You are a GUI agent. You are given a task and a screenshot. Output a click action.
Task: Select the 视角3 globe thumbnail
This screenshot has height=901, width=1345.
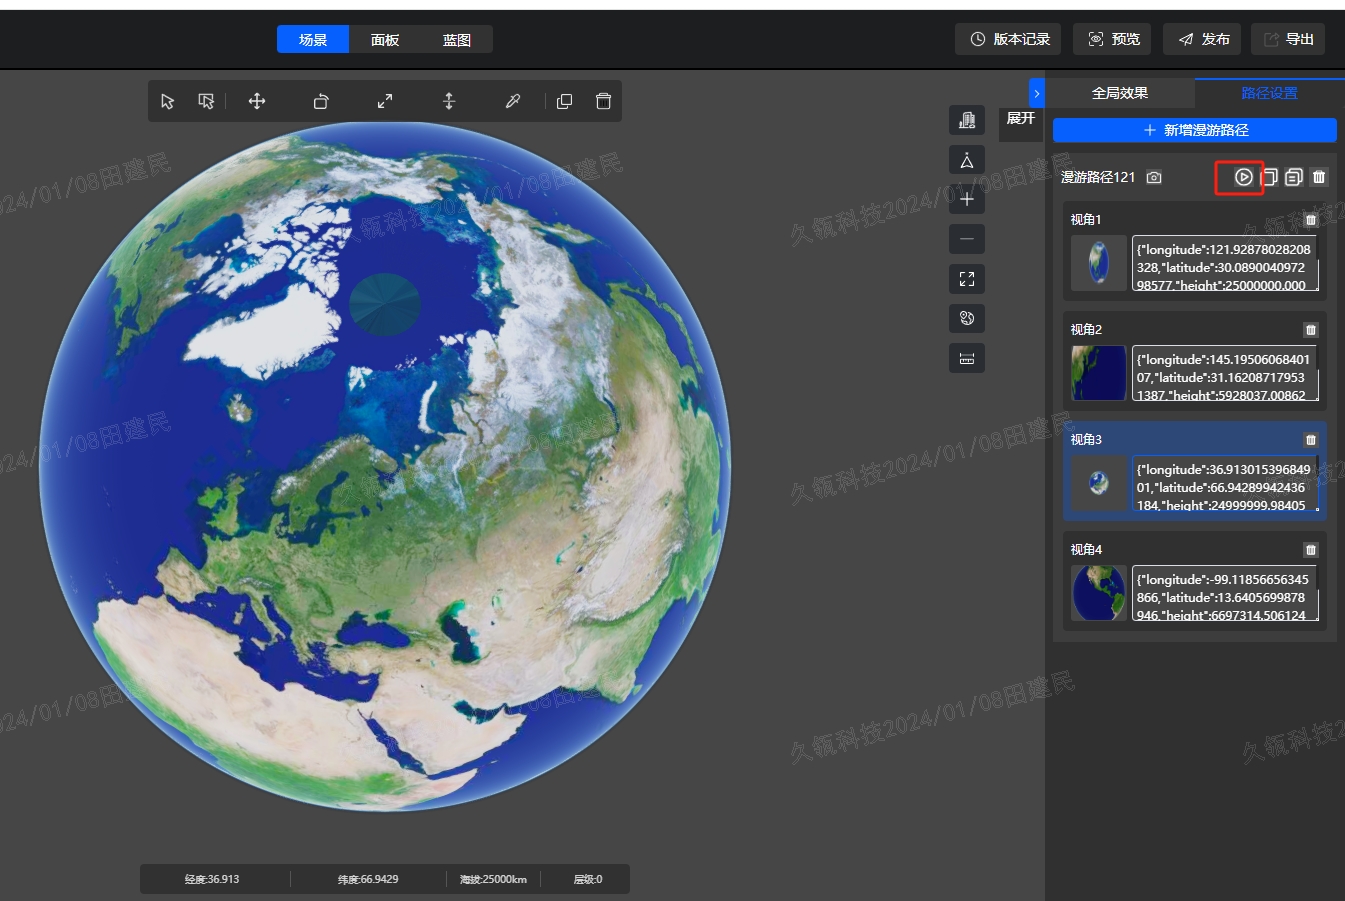(1099, 483)
